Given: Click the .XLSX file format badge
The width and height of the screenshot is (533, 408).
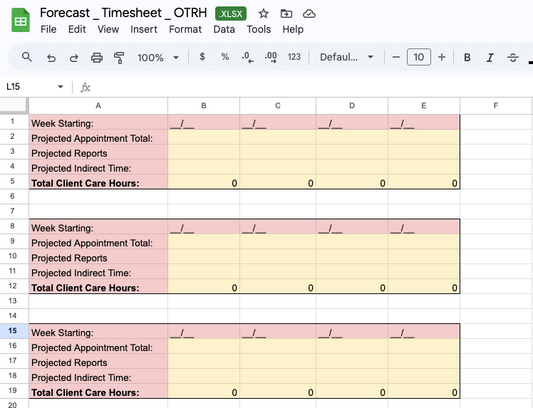Looking at the screenshot, I should (231, 14).
